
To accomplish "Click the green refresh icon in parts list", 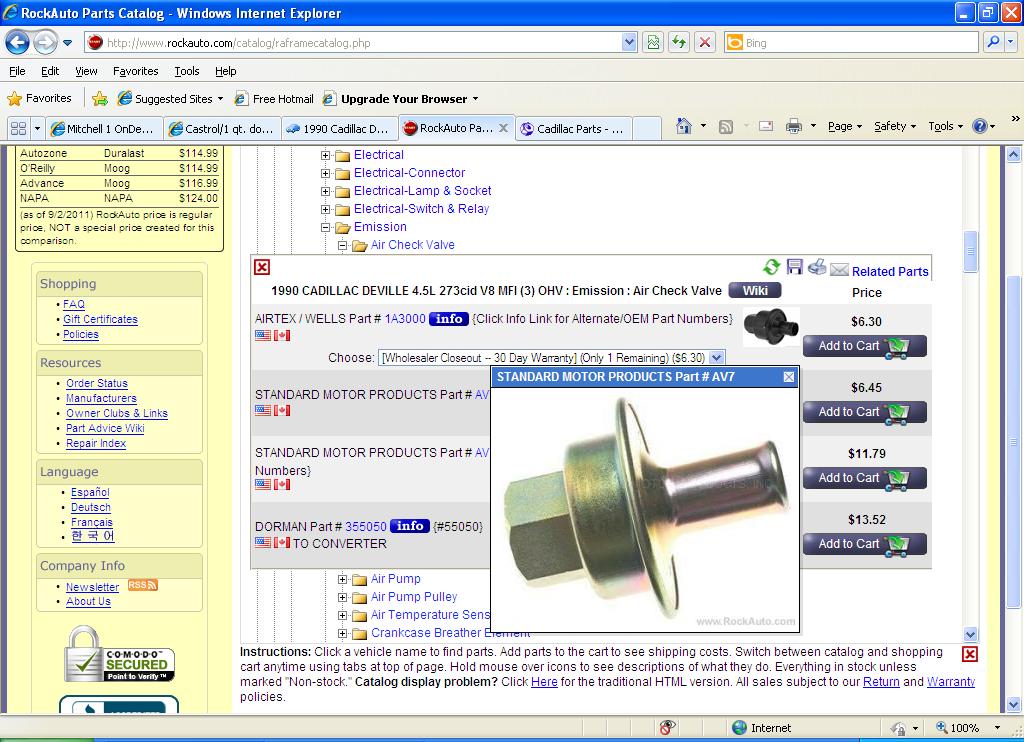I will 771,267.
